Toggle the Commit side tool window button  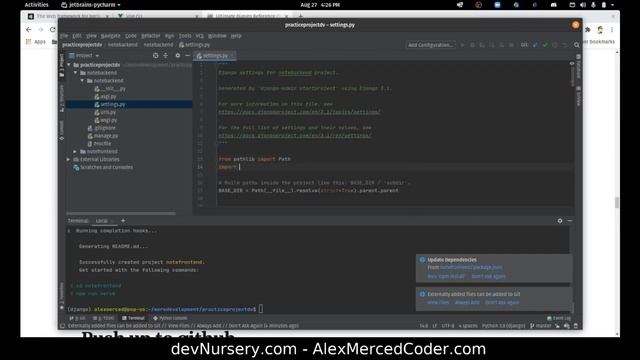(x=62, y=130)
